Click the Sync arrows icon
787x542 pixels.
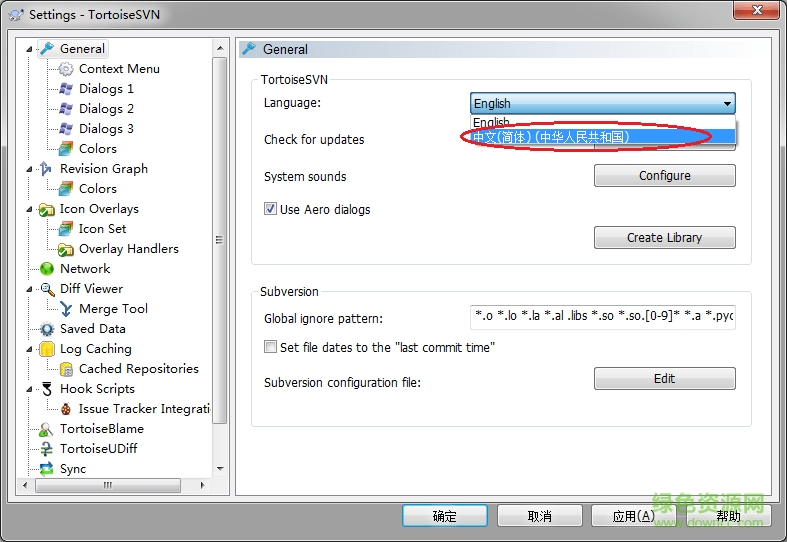pos(46,469)
